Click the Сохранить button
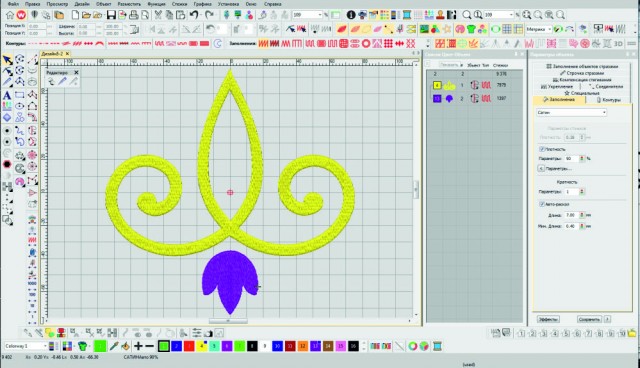640x368 pixels. [x=589, y=319]
